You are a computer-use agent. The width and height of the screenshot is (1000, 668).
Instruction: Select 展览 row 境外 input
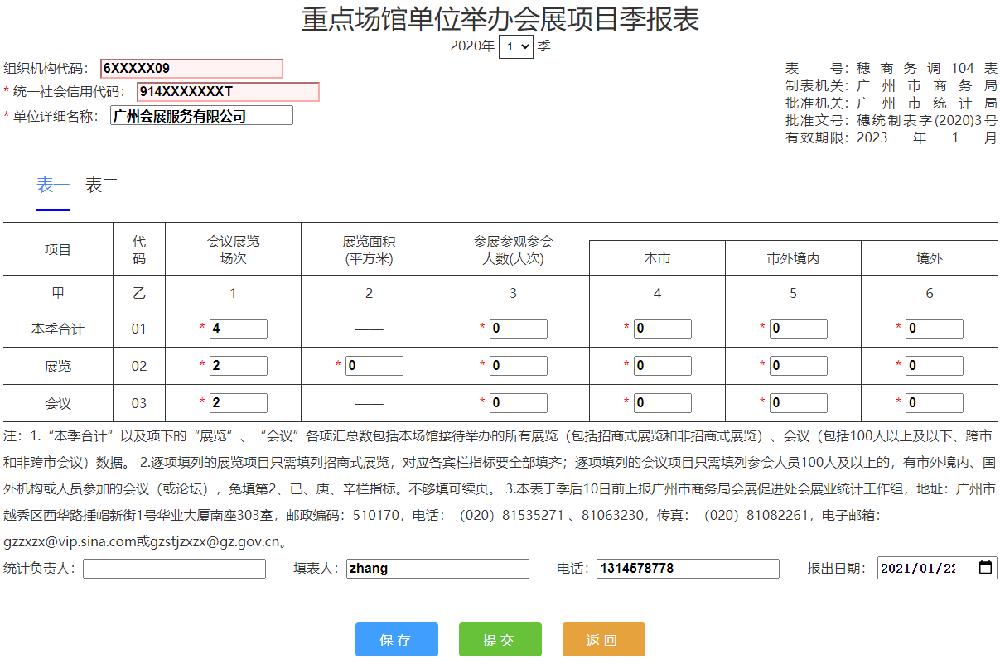(x=934, y=366)
